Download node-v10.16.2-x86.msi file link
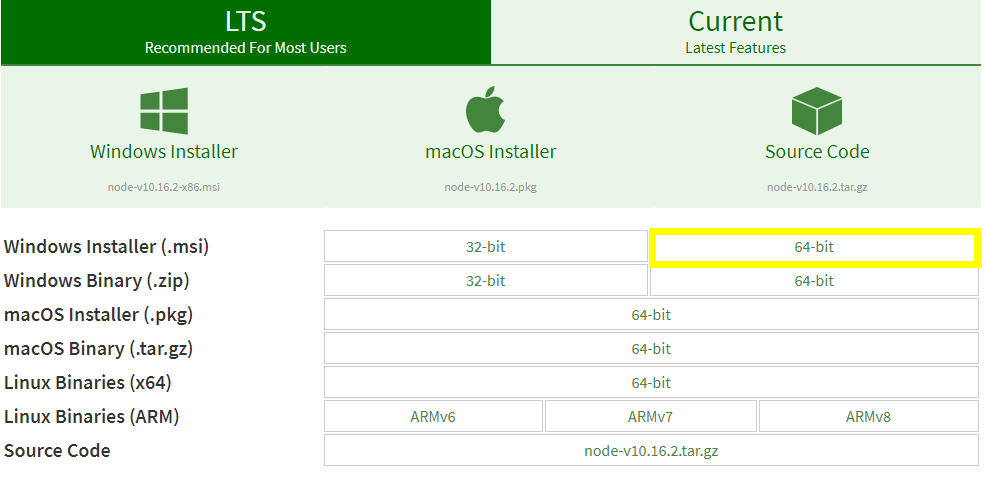 (x=164, y=187)
